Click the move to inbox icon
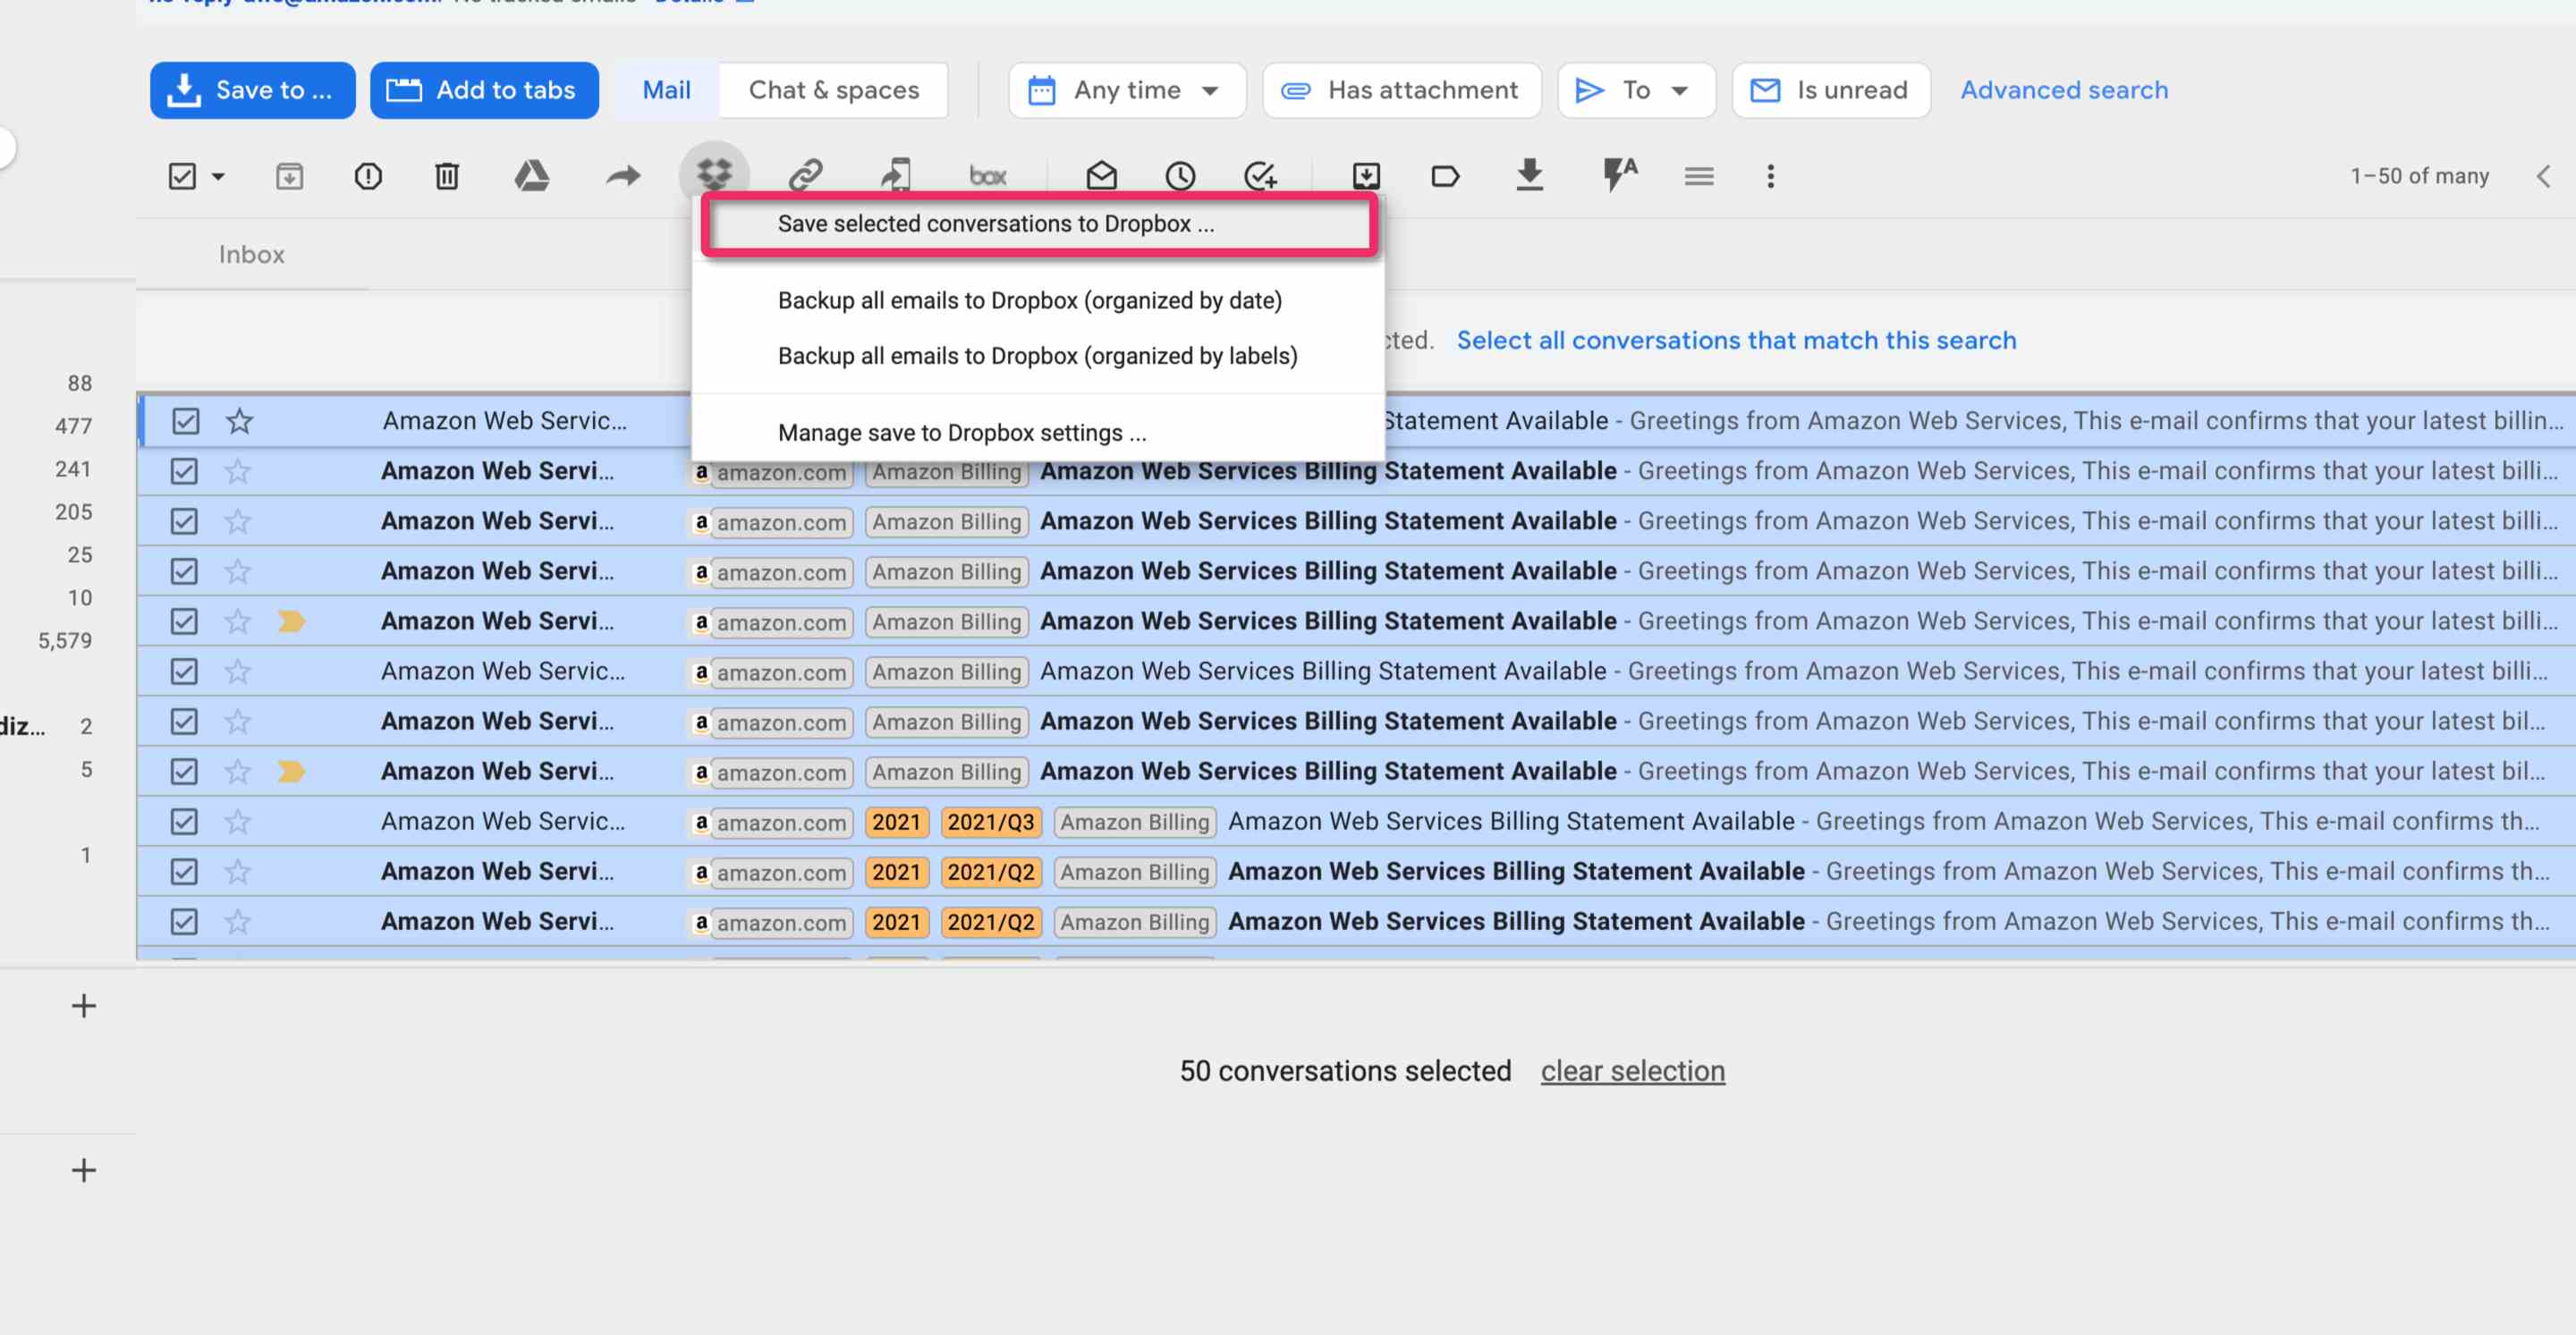Screen dimensions: 2576x1335 click(x=1366, y=176)
